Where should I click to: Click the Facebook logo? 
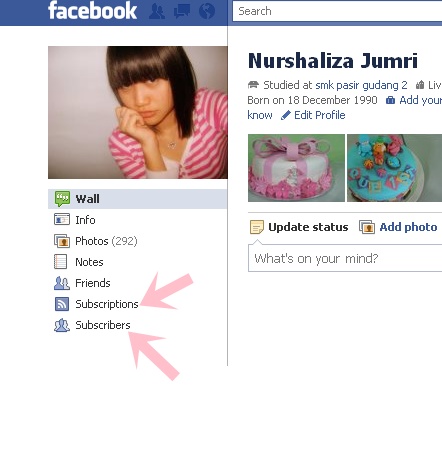coord(92,10)
